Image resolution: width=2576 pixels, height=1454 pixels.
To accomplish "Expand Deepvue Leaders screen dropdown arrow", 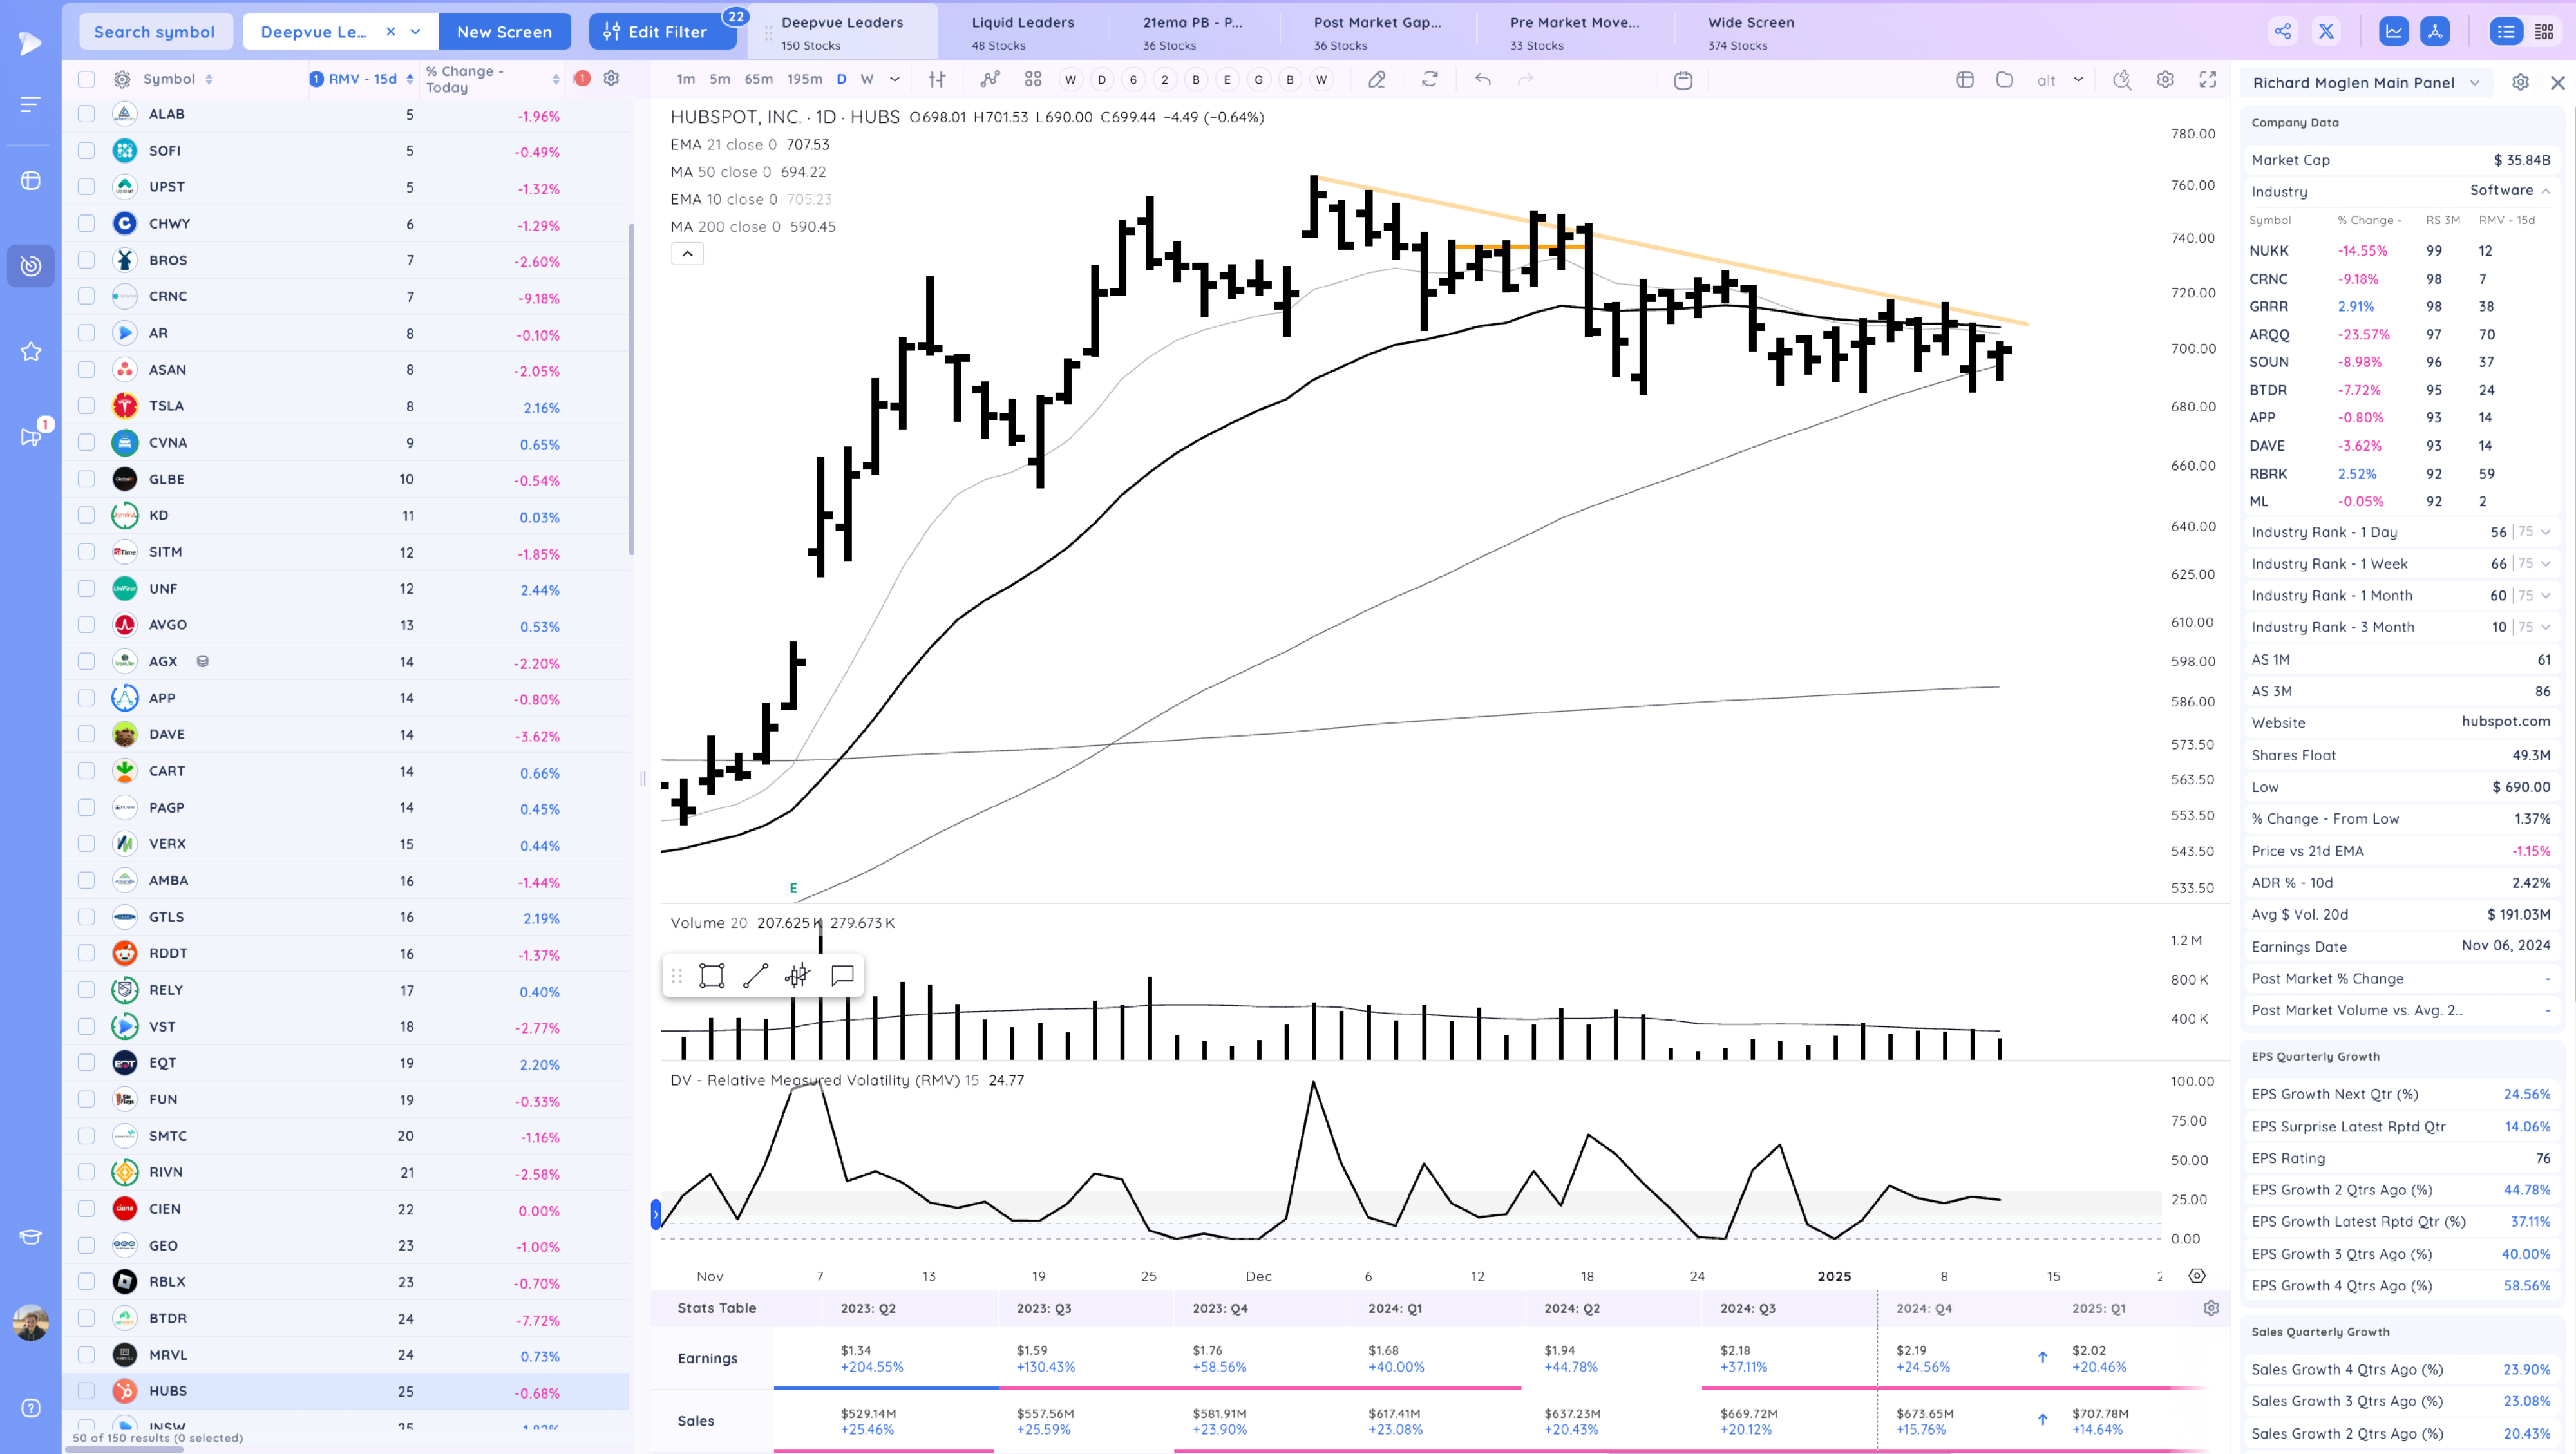I will [415, 31].
